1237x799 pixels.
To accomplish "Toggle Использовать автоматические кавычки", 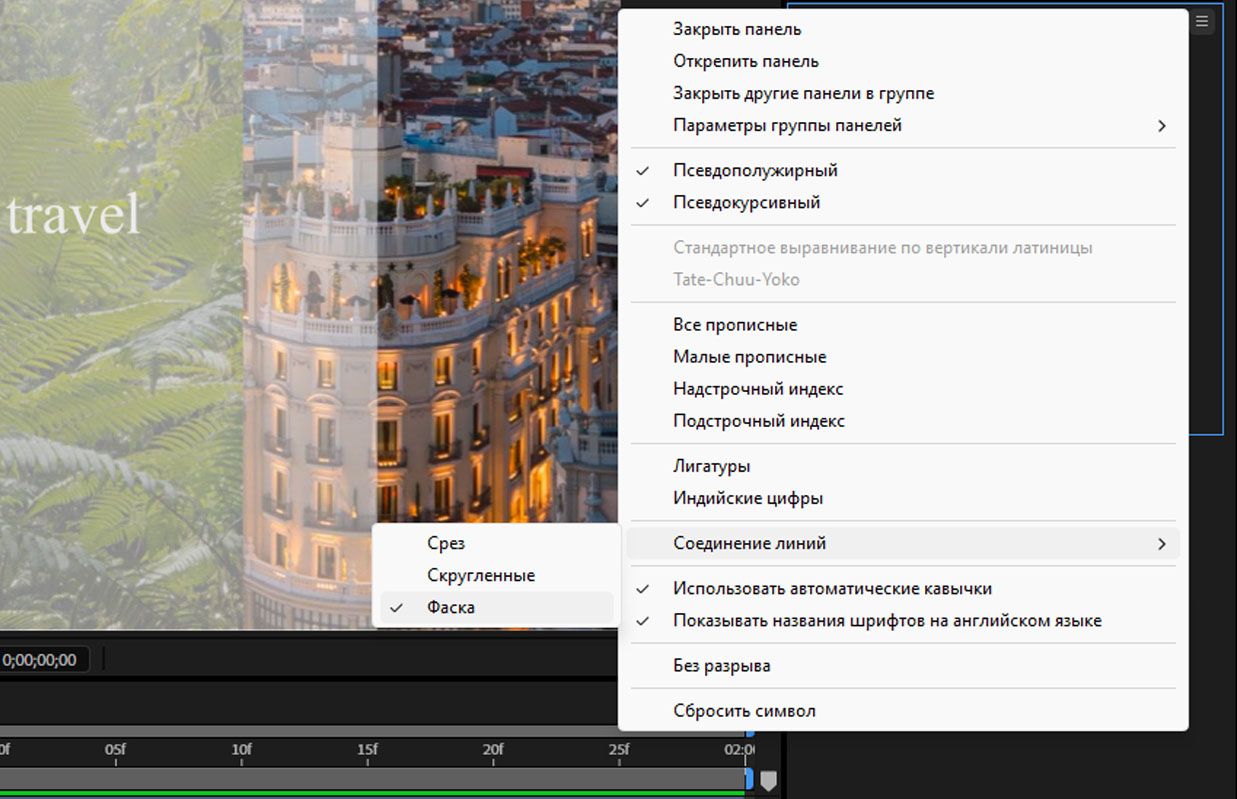I will (x=903, y=589).
